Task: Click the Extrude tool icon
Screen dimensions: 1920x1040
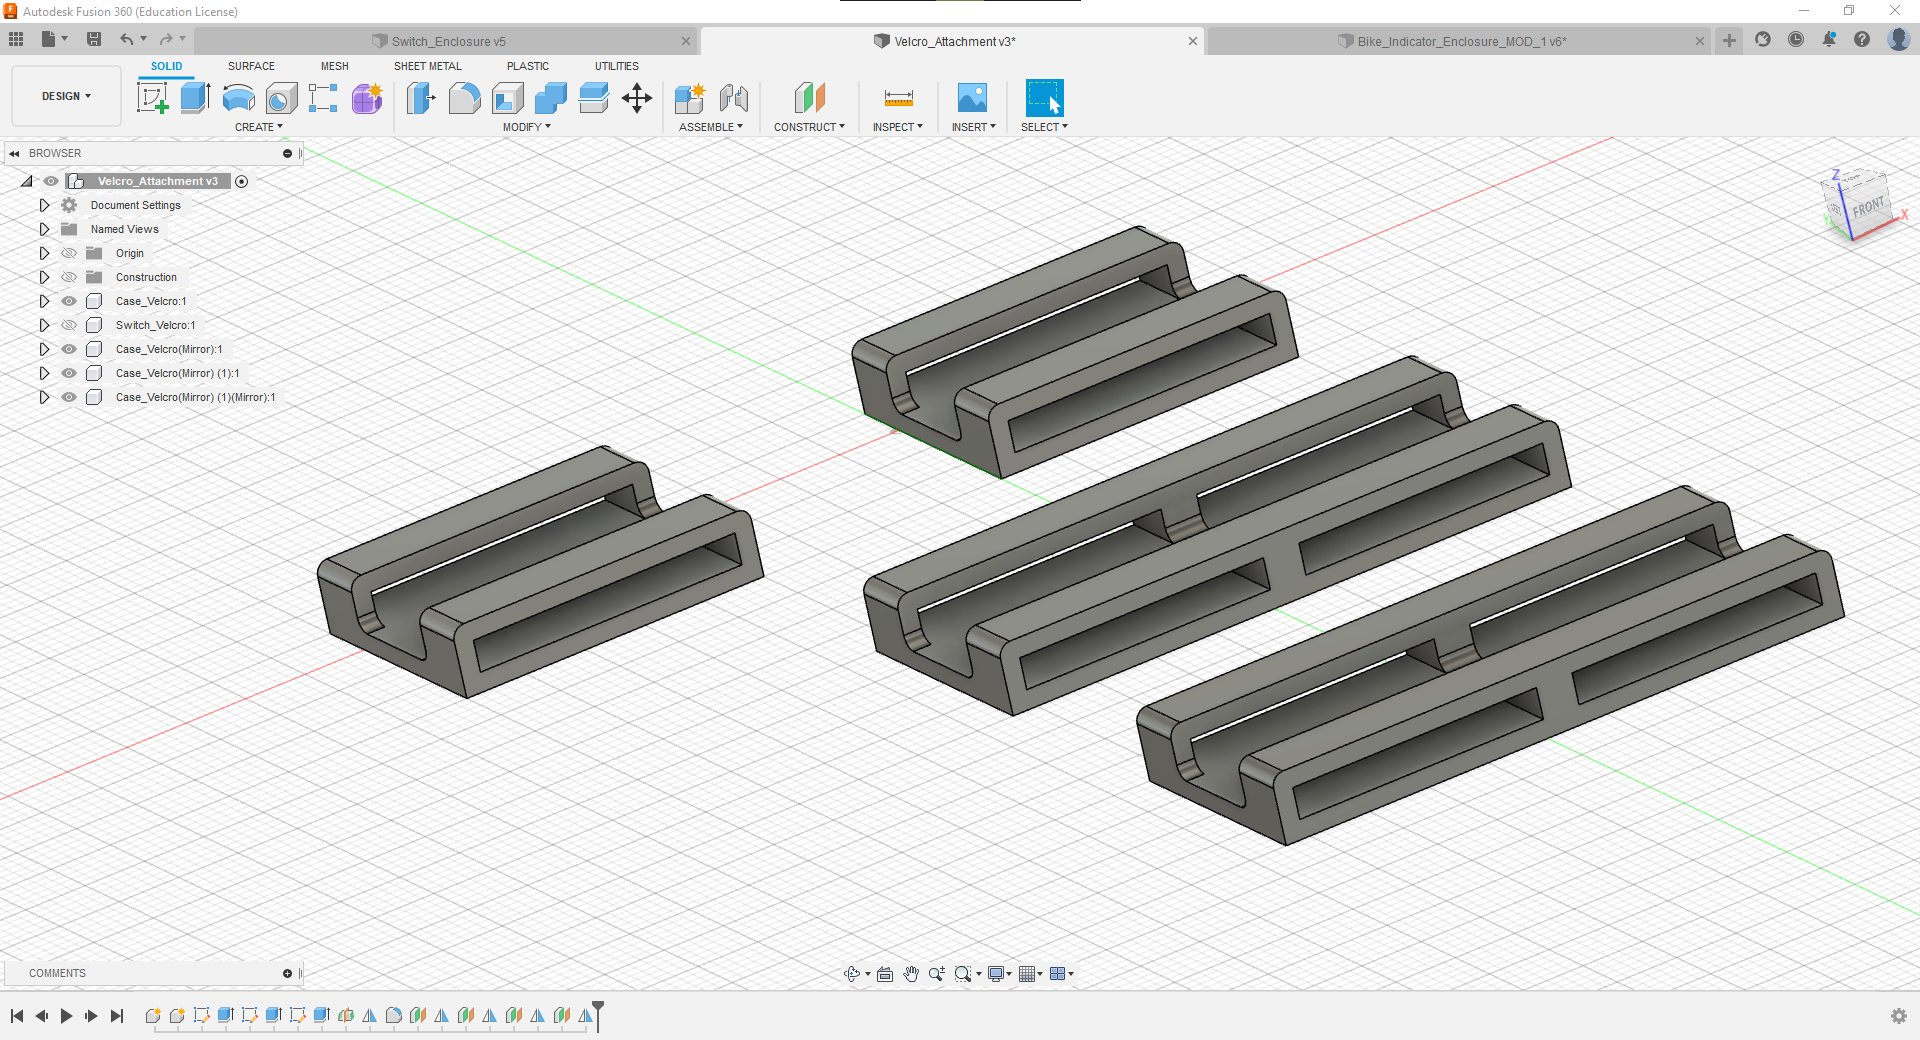Action: [x=195, y=98]
